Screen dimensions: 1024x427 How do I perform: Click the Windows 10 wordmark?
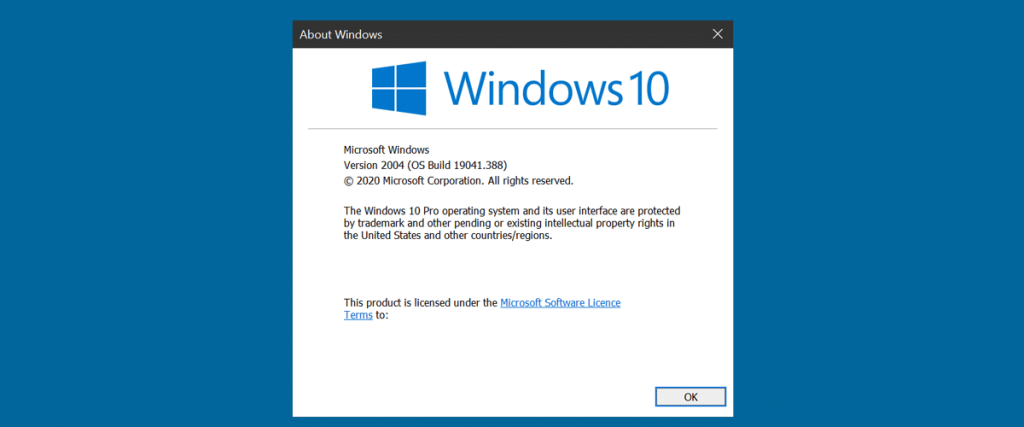[x=557, y=88]
